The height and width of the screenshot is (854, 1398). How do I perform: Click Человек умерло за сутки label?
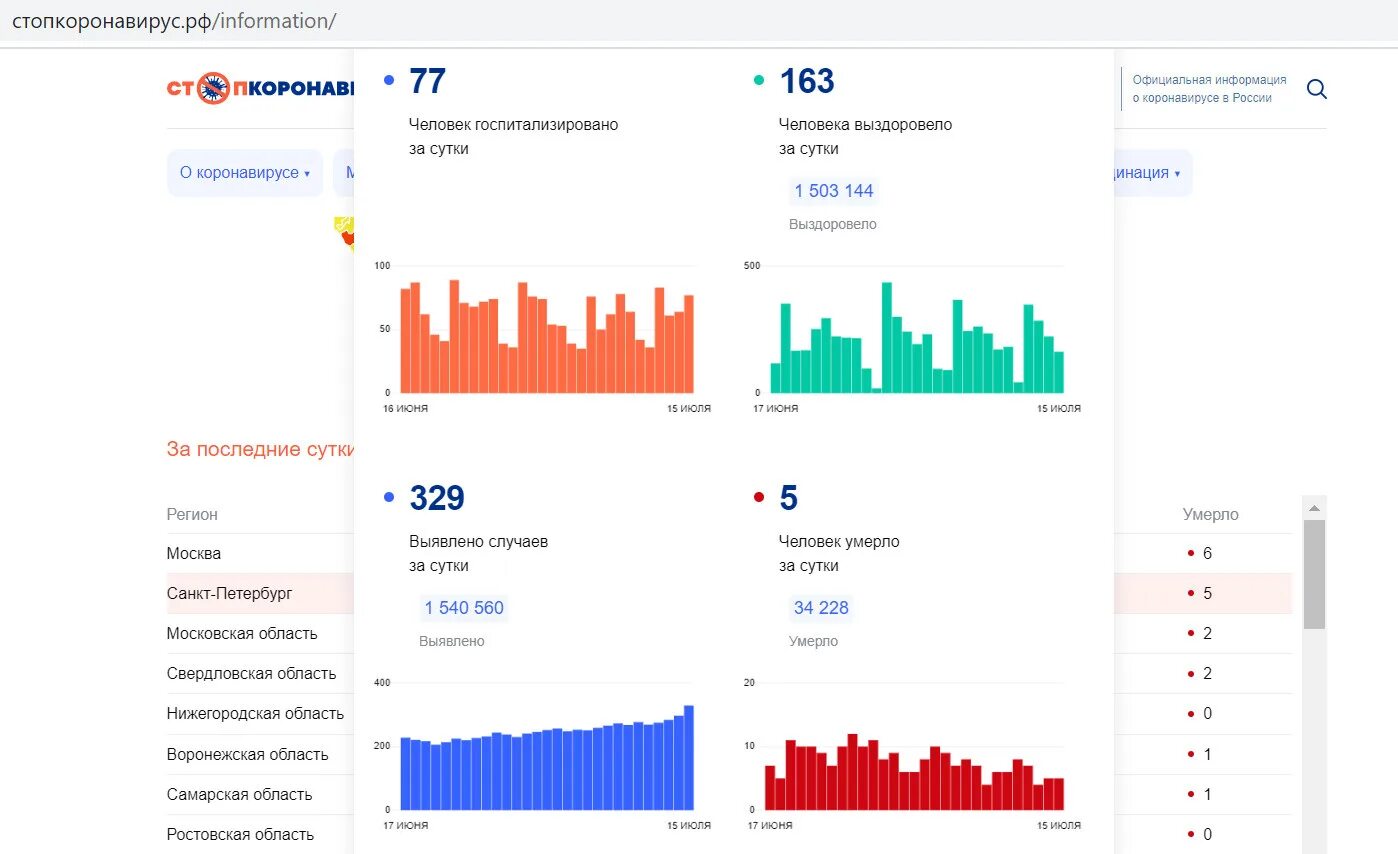tap(839, 553)
